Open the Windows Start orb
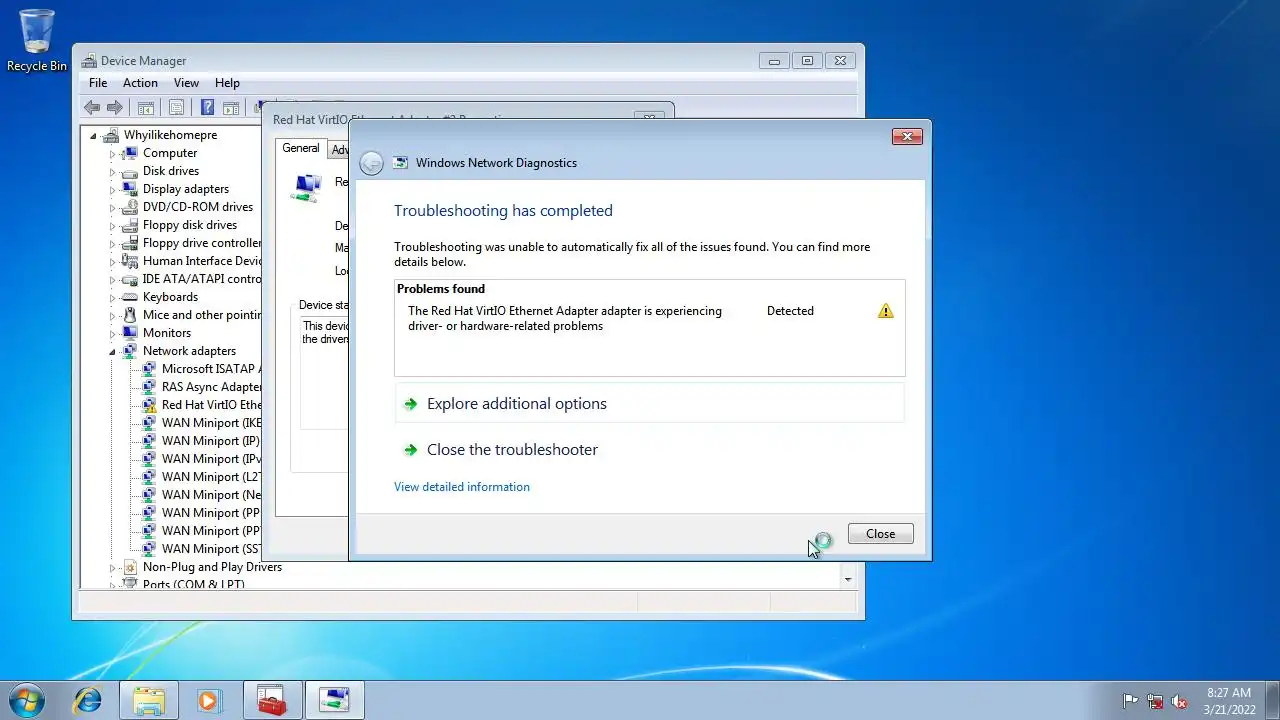Viewport: 1280px width, 720px height. (25, 700)
